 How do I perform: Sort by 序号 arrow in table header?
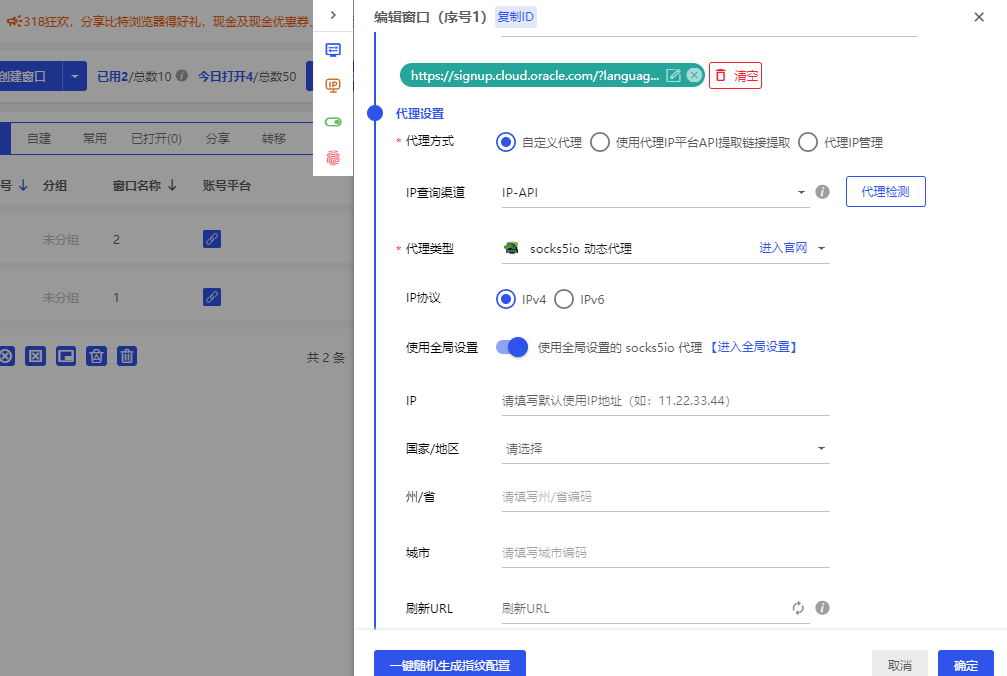coord(23,186)
